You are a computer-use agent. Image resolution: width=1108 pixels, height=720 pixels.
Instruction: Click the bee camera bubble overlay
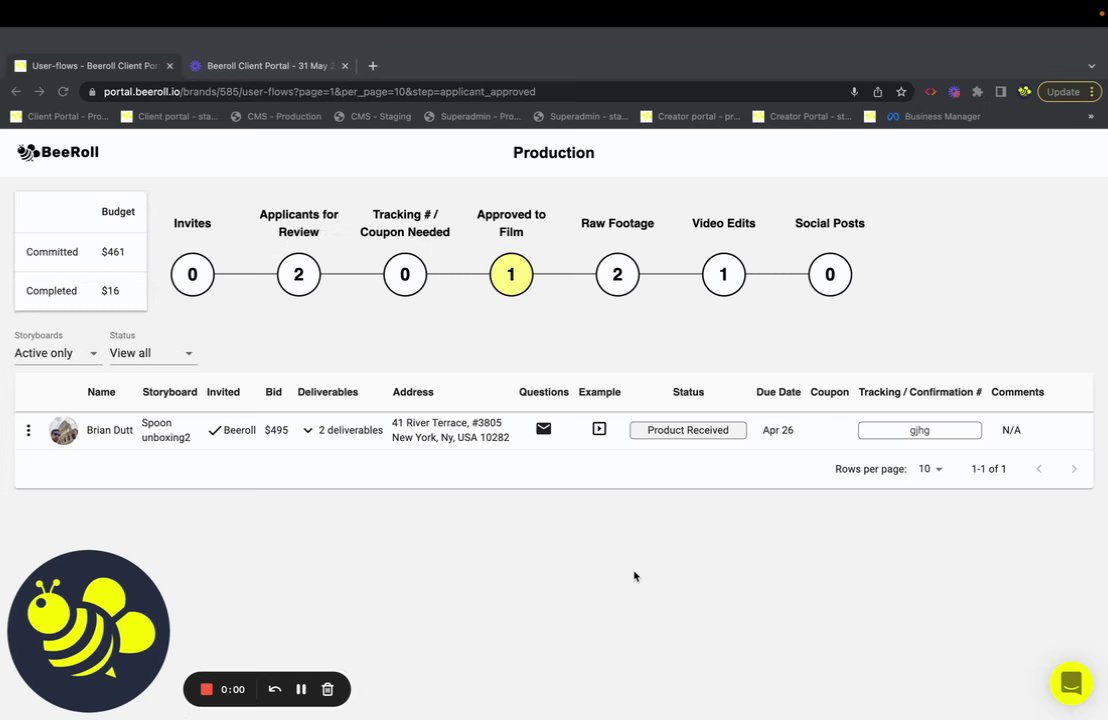(88, 631)
